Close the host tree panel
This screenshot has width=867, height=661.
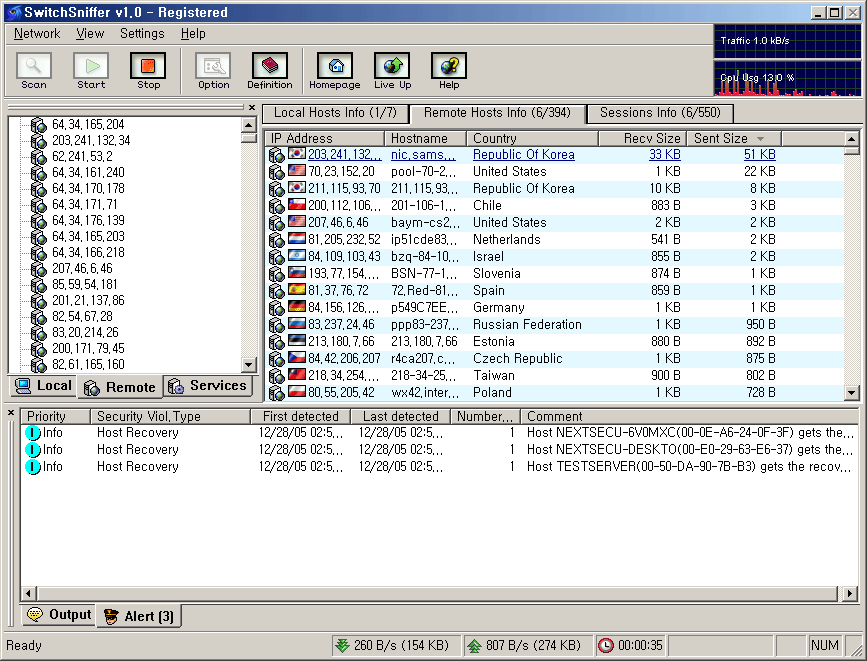pos(252,107)
